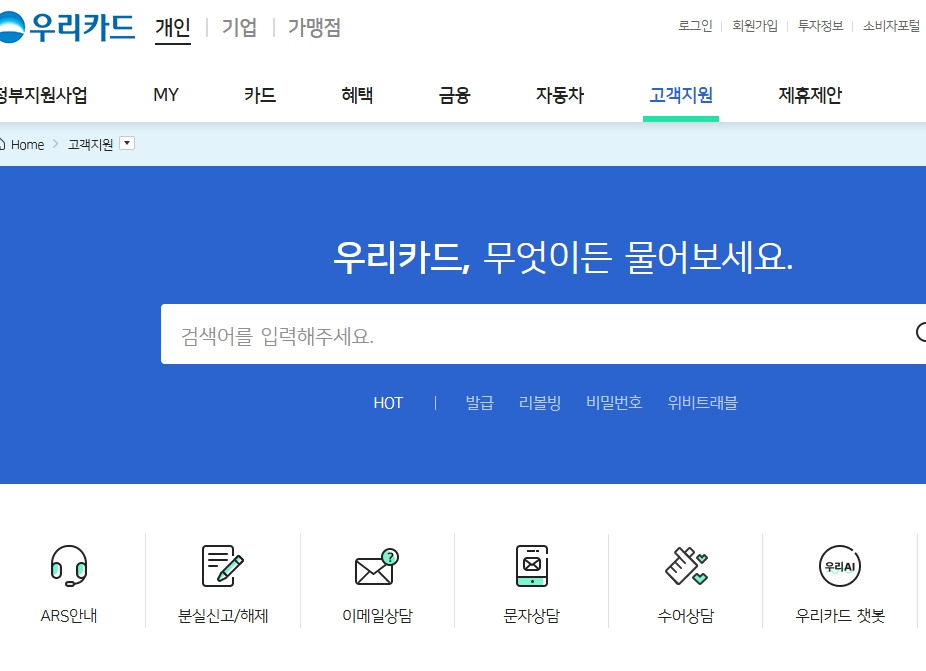Click the 우리카드 logo
This screenshot has height=671, width=926.
coord(67,27)
